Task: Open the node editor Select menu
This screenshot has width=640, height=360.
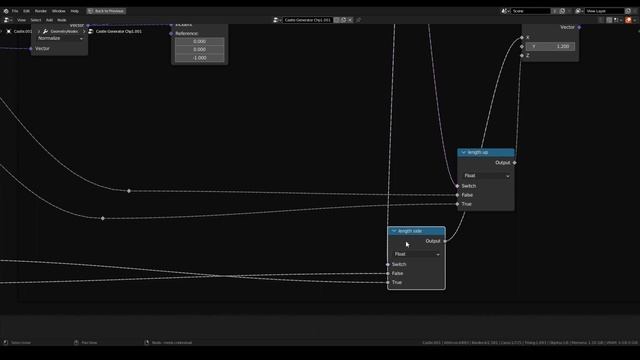Action: pos(36,20)
